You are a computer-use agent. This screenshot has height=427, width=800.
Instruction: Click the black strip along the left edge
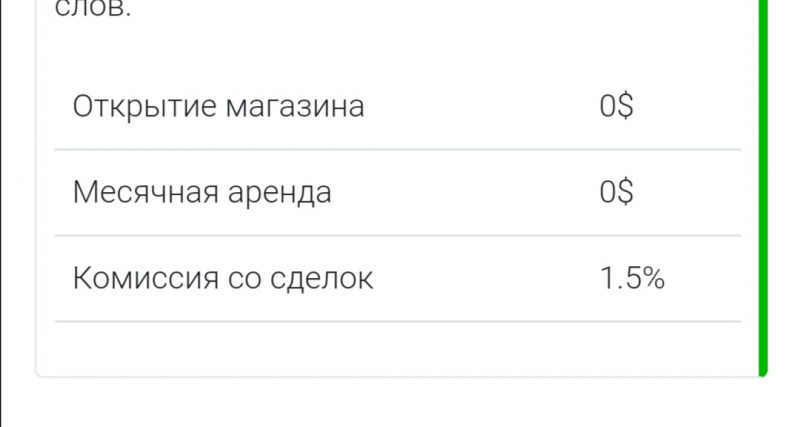click(7, 200)
